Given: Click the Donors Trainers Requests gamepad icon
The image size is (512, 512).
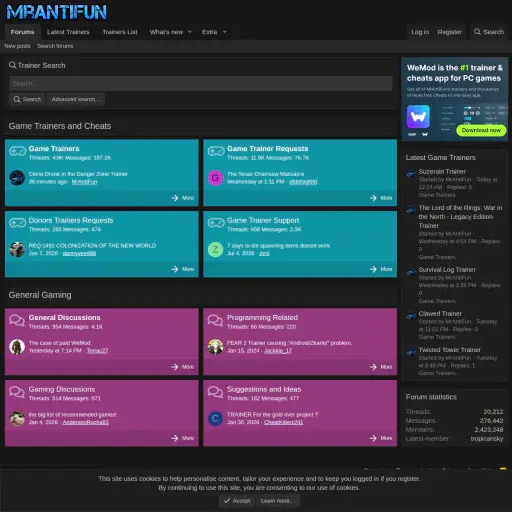Looking at the screenshot, I should tap(17, 223).
